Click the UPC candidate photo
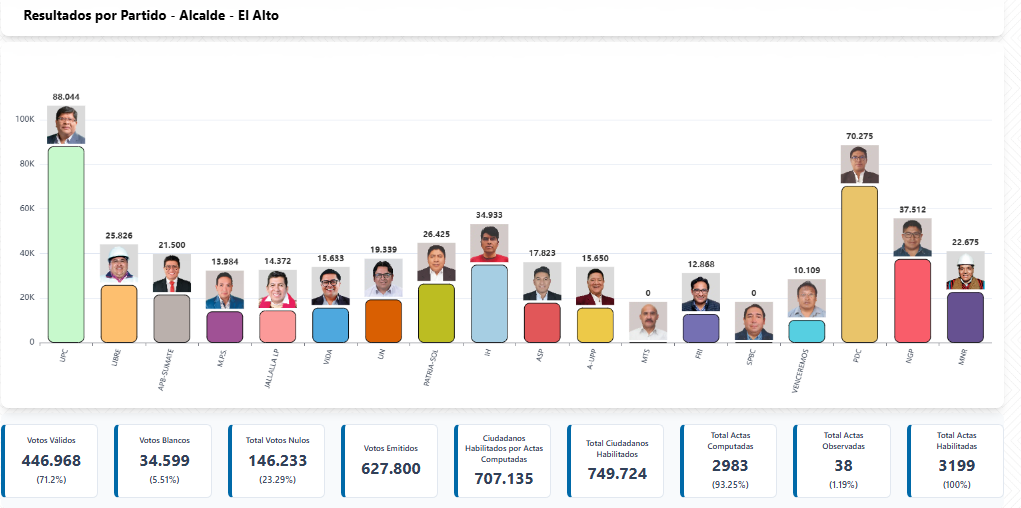Image resolution: width=1021 pixels, height=508 pixels. [x=66, y=125]
